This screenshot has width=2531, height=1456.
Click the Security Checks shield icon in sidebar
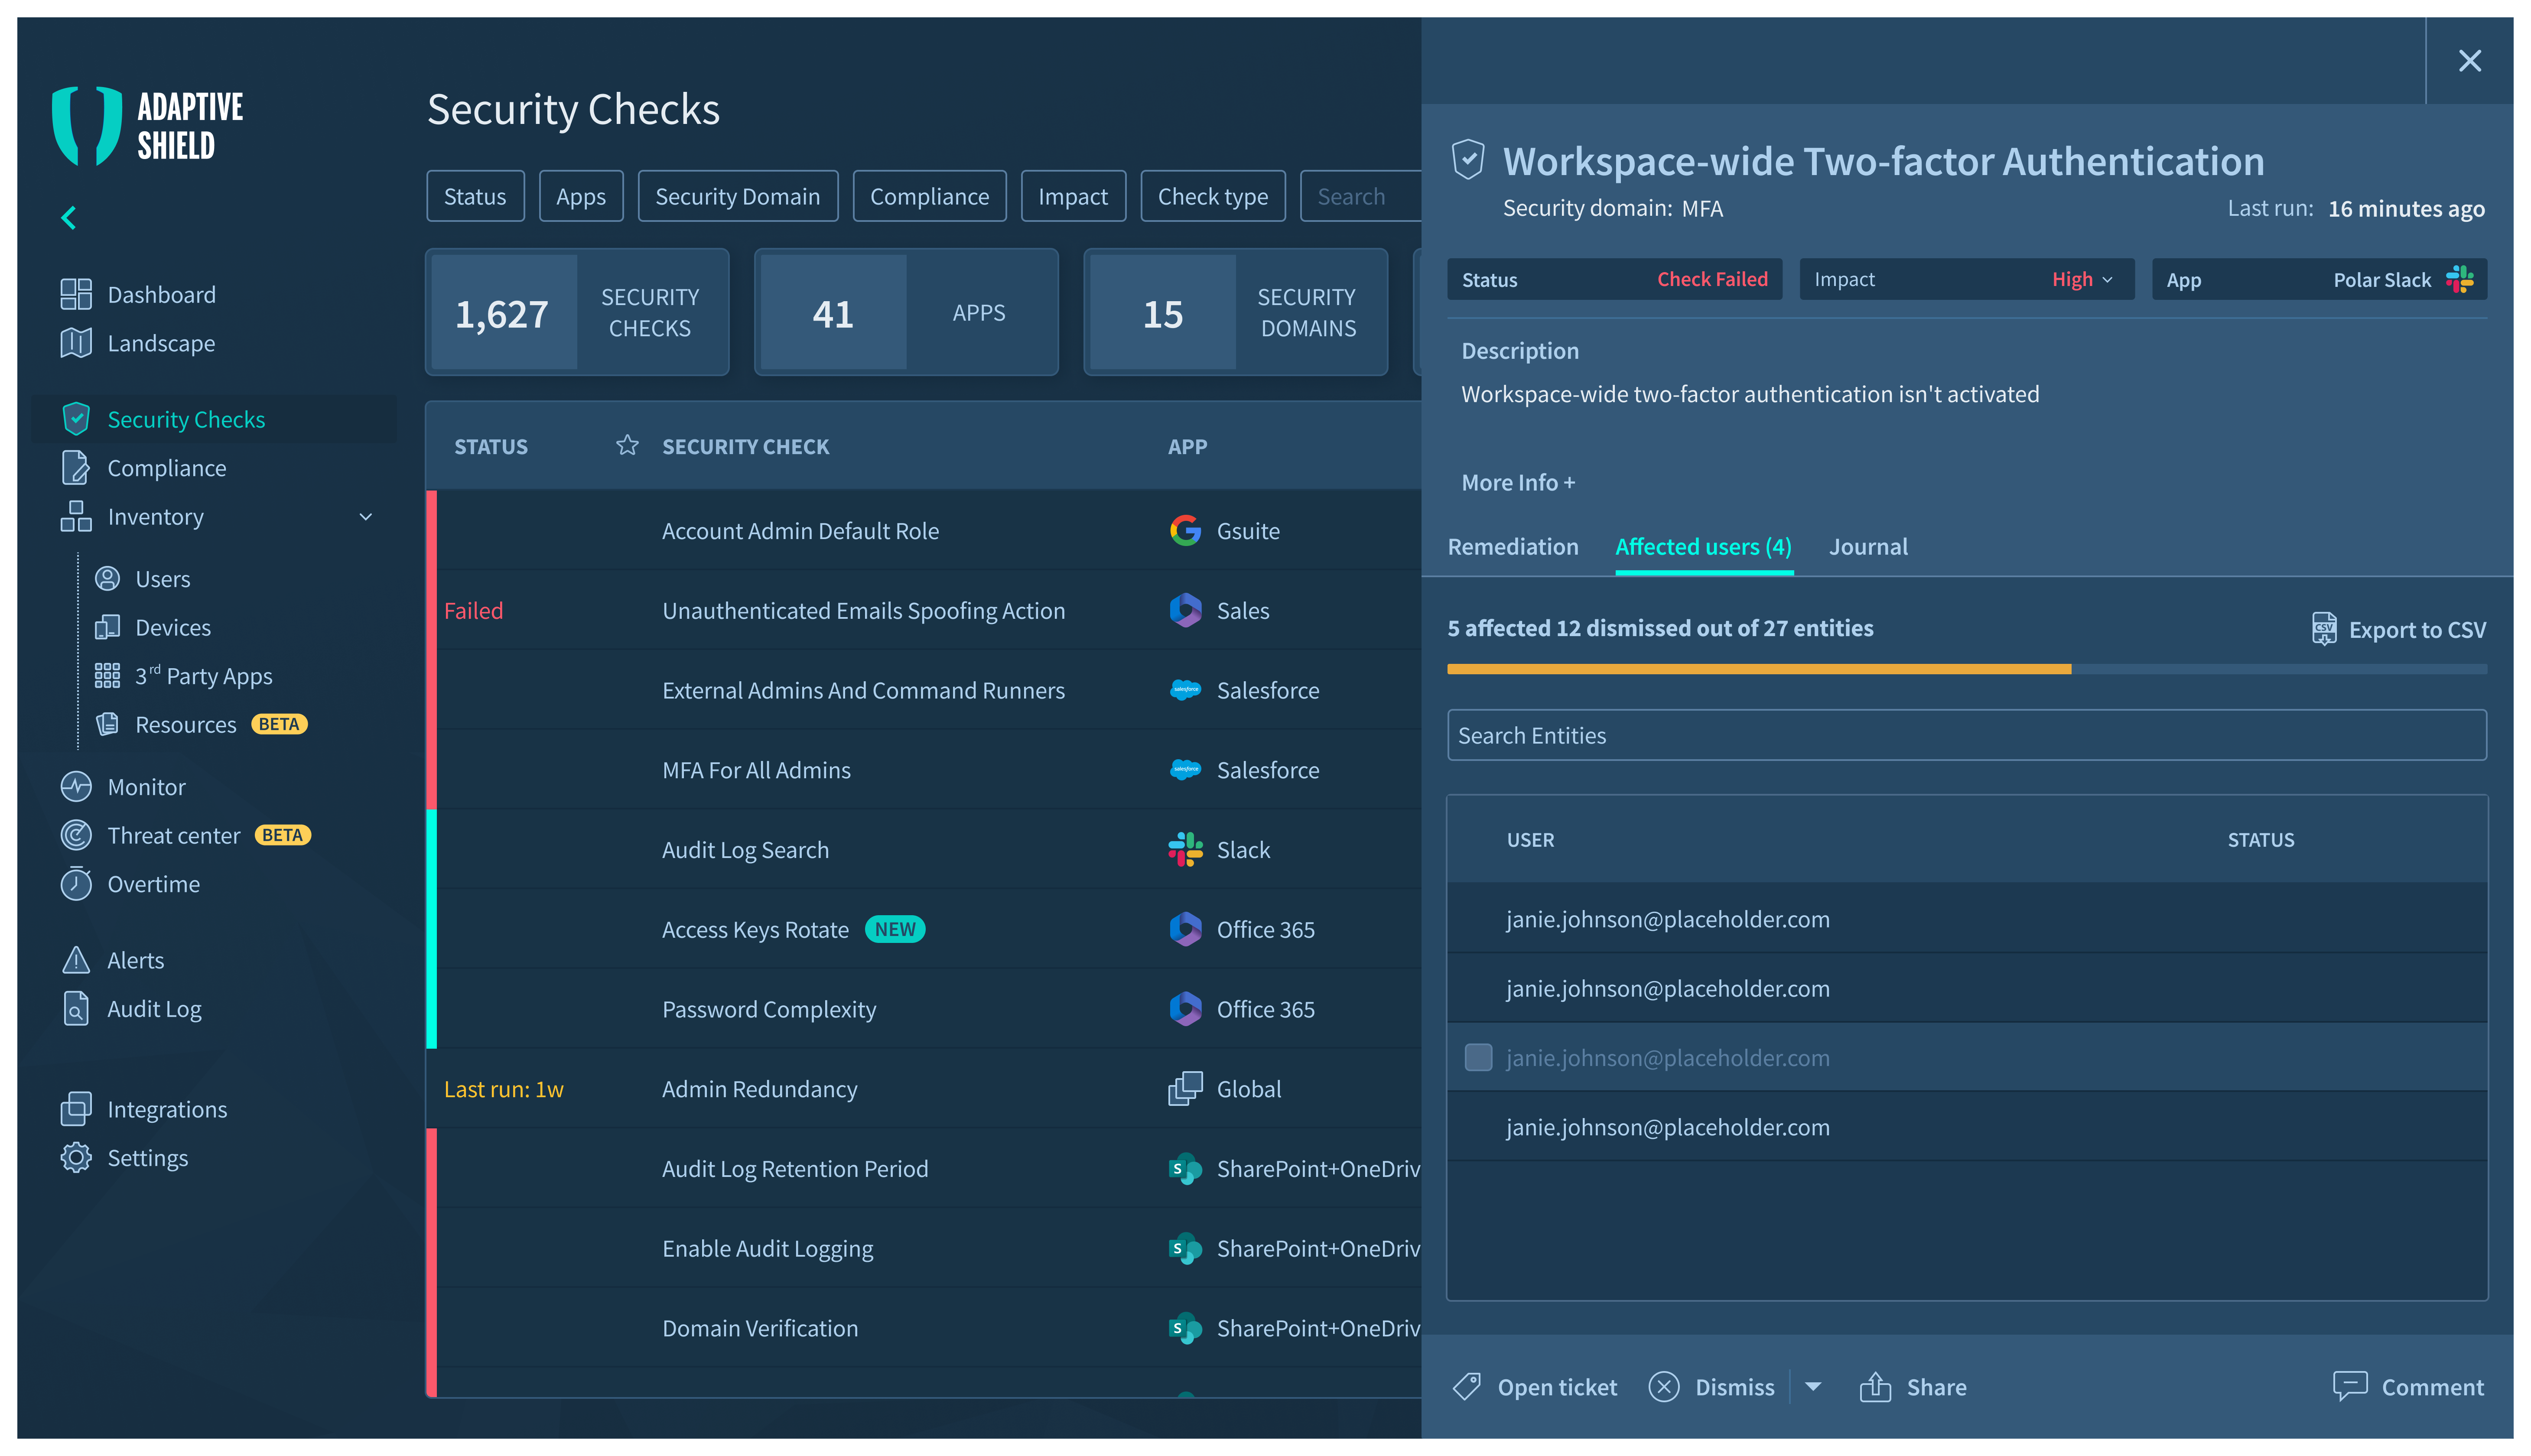(x=76, y=419)
